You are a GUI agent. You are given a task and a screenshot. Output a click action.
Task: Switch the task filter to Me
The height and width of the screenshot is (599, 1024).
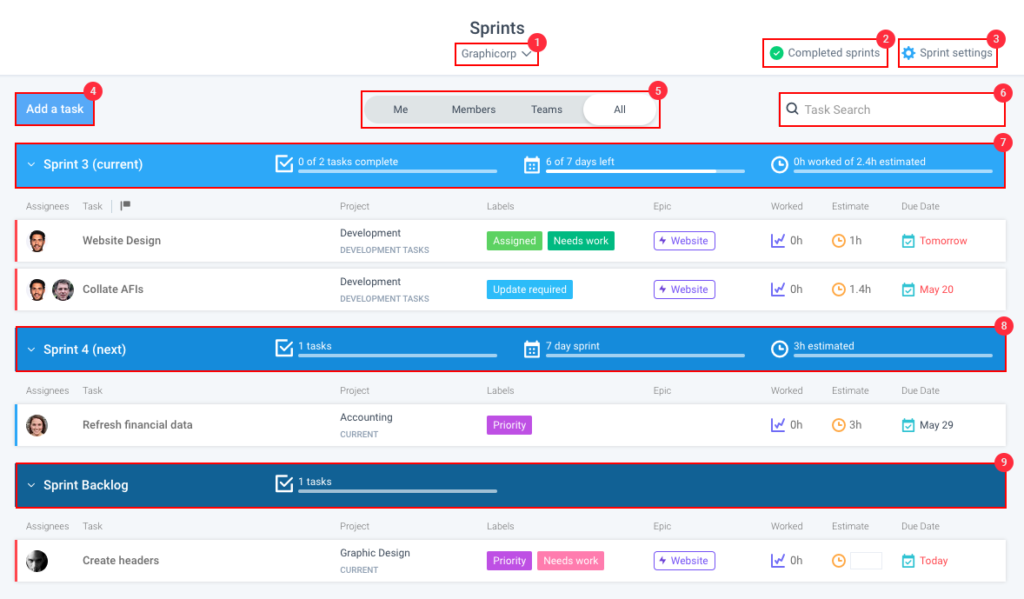(x=400, y=110)
